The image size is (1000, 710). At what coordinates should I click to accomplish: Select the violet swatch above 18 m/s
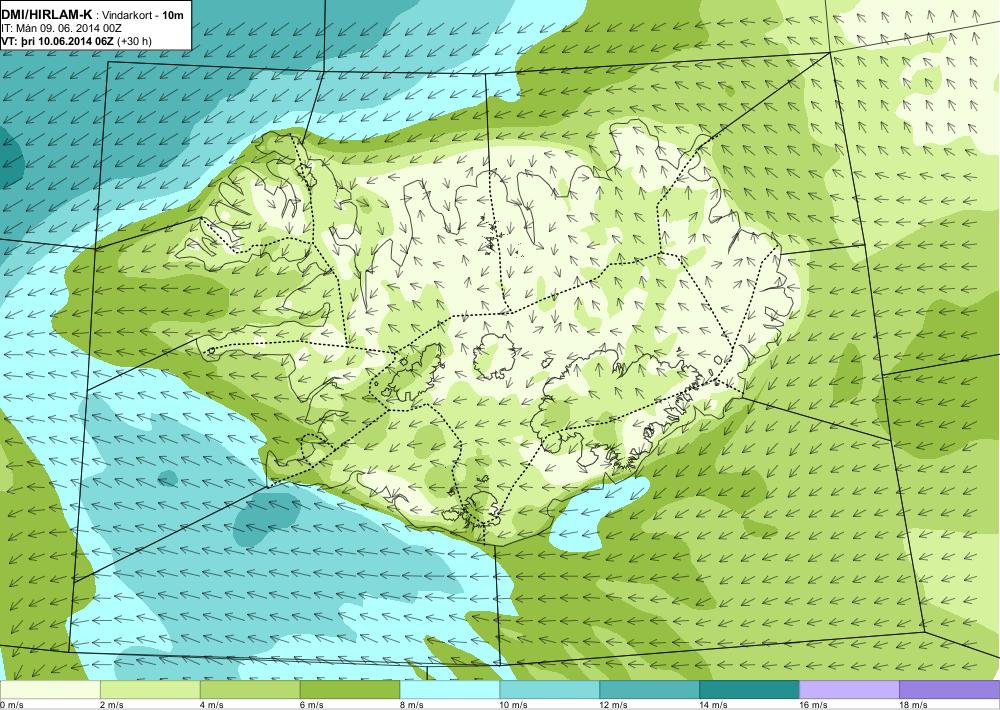(x=949, y=690)
